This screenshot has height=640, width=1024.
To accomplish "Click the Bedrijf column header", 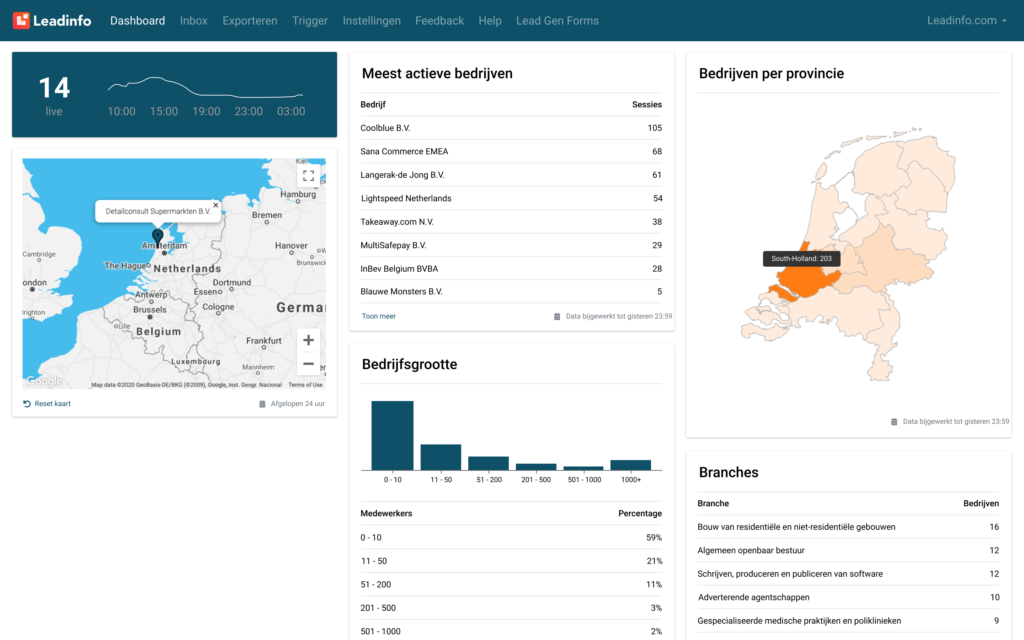I will point(373,104).
